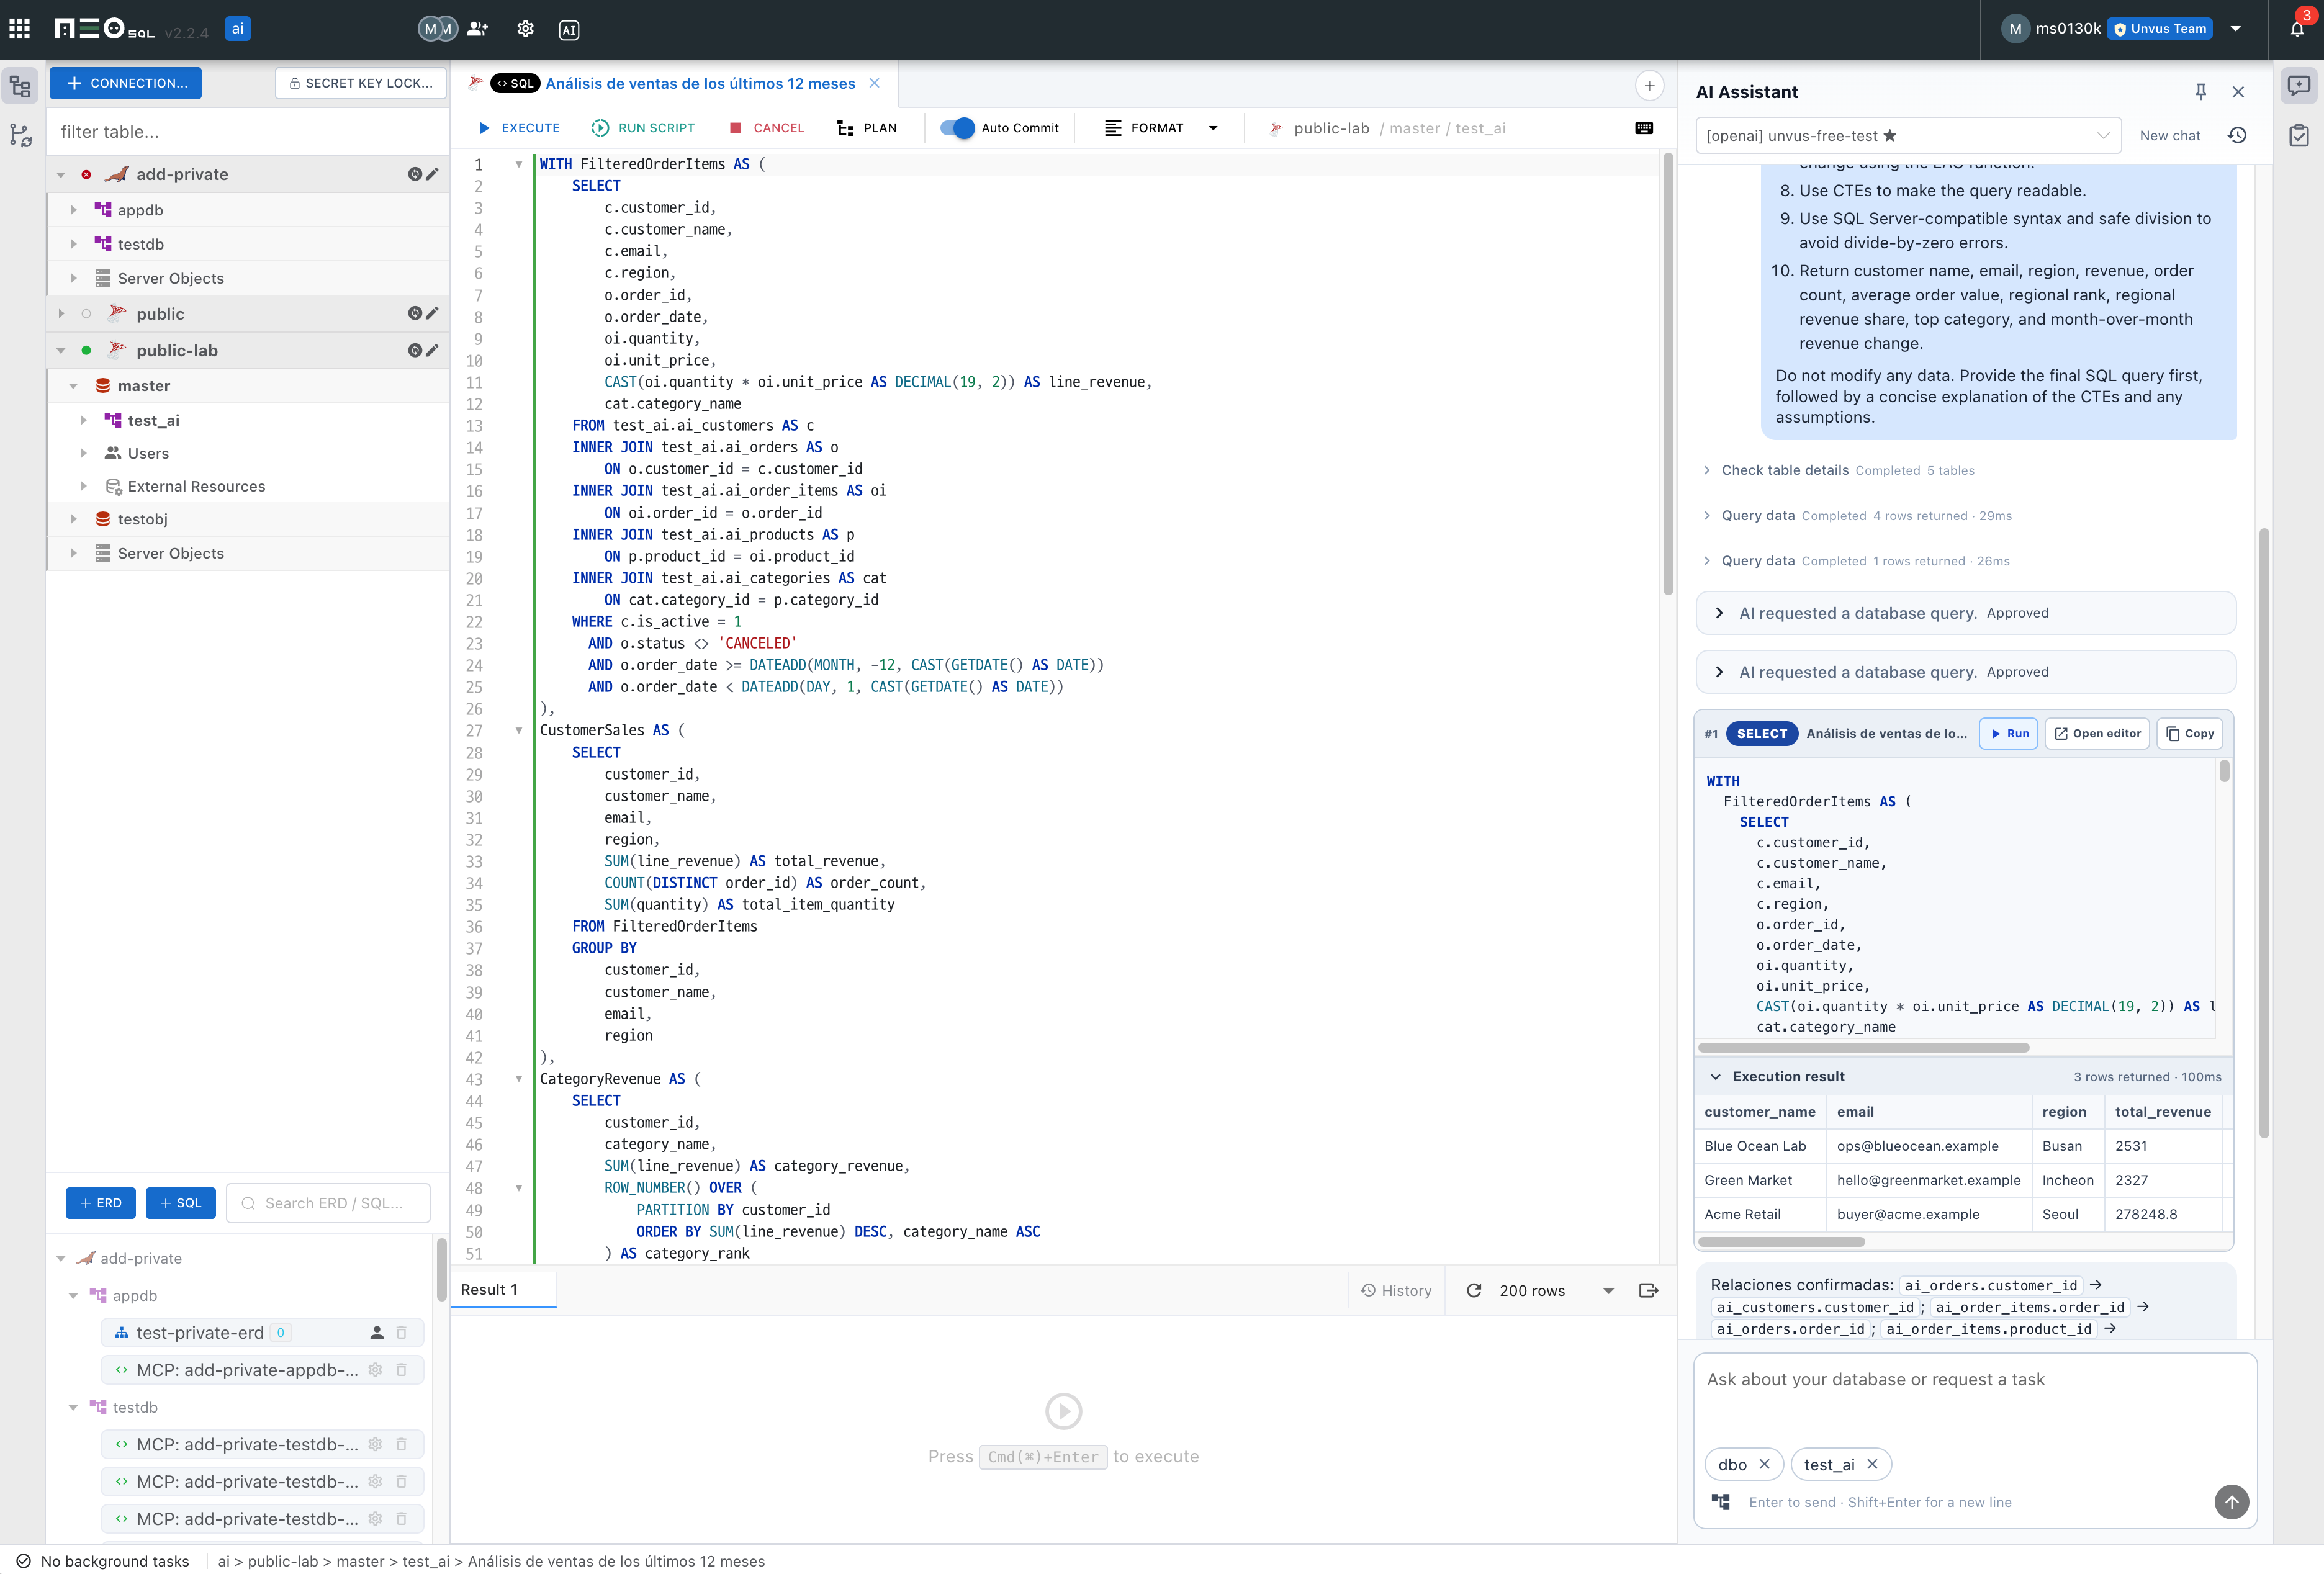Click the AI square icon in header

(x=569, y=30)
